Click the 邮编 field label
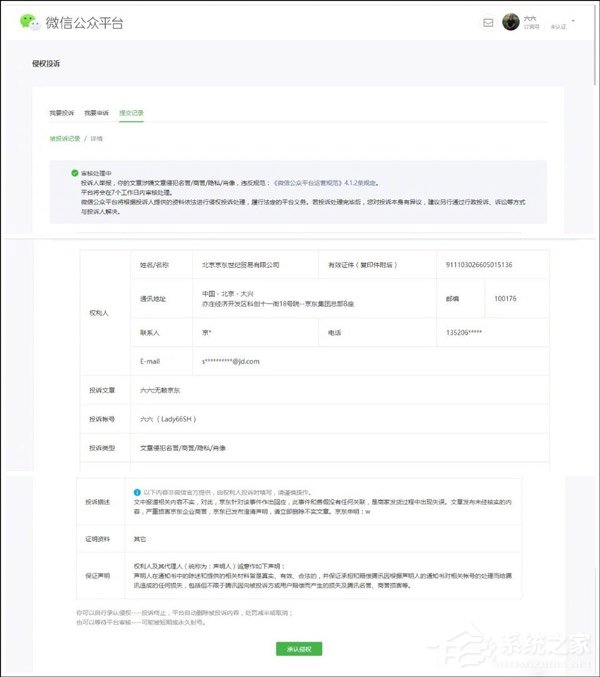This screenshot has width=600, height=677. pyautogui.click(x=452, y=298)
